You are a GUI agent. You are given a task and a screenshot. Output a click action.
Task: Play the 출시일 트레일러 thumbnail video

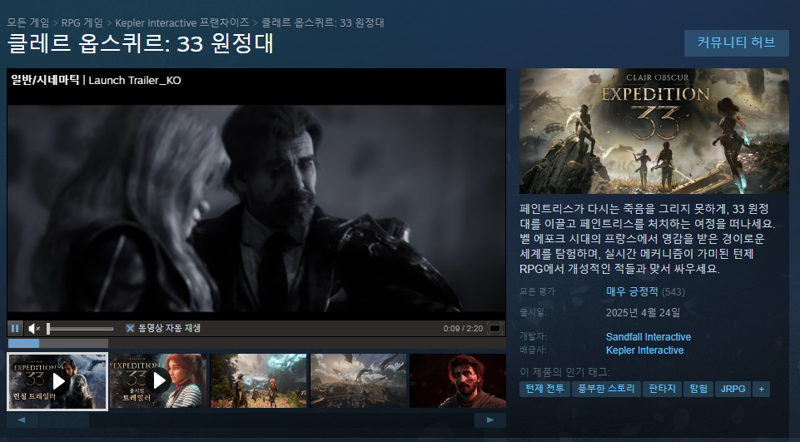click(x=158, y=381)
